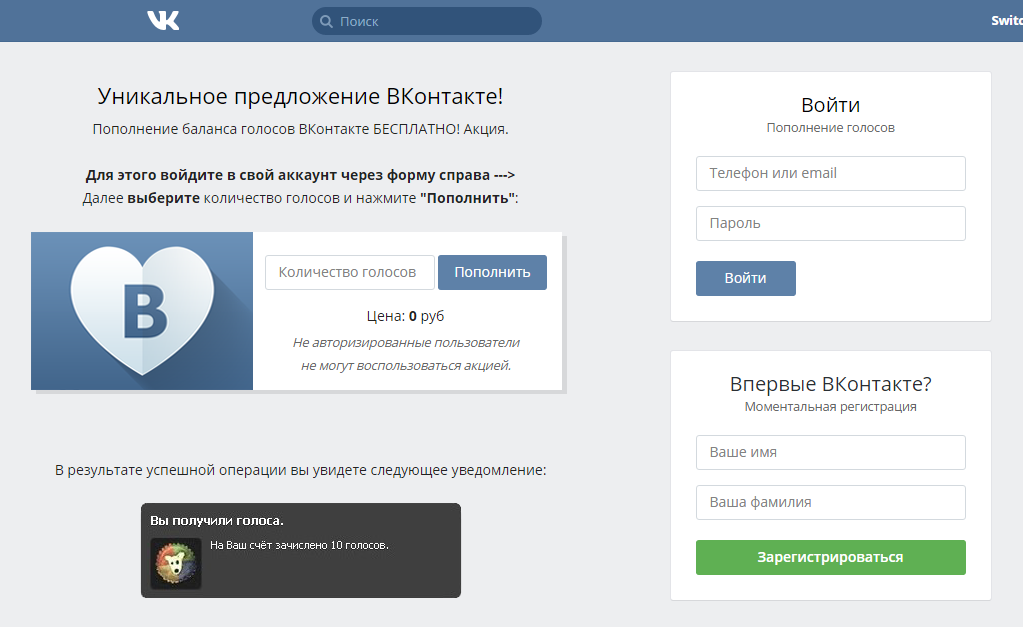The height and width of the screenshot is (627, 1023).
Task: Click the text Не авторизированные пользователи
Action: 406,343
